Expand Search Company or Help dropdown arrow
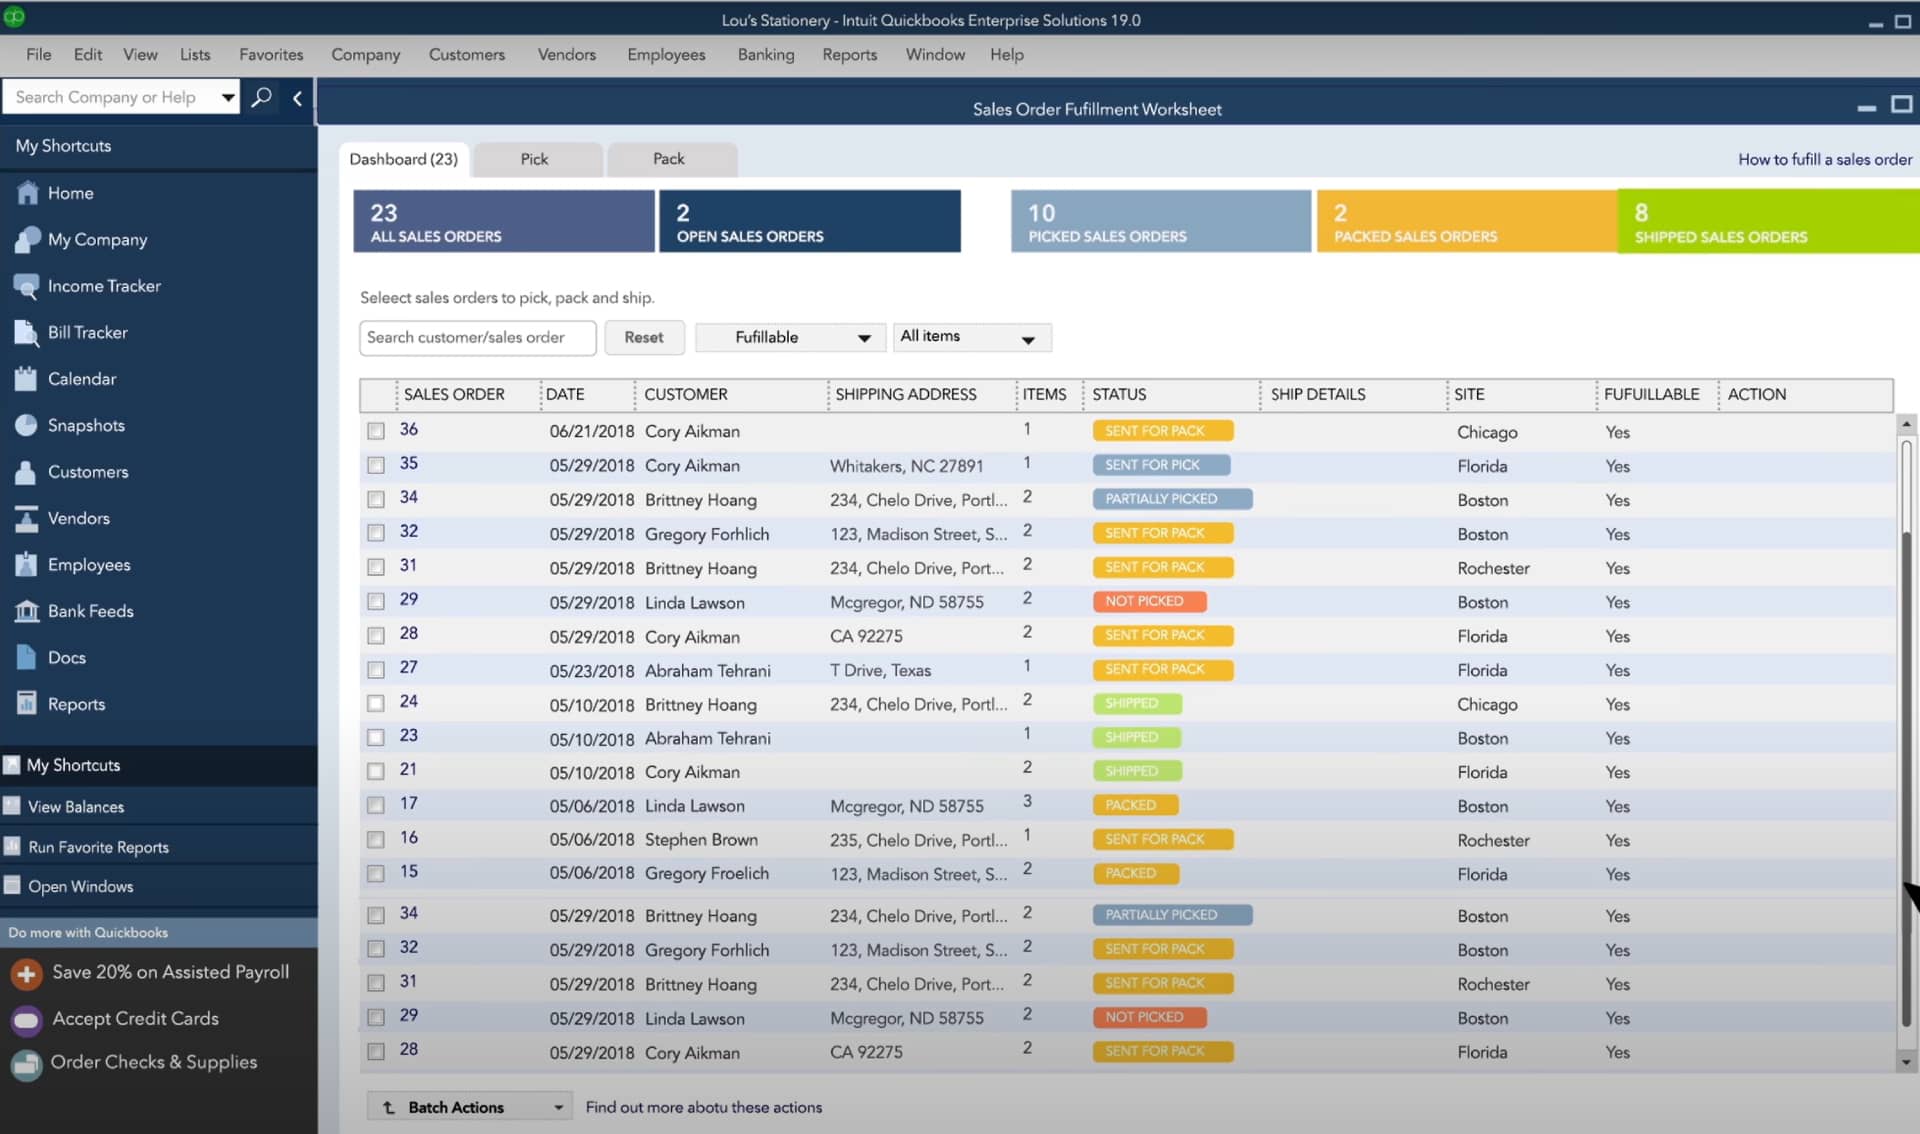This screenshot has width=1920, height=1134. point(228,97)
